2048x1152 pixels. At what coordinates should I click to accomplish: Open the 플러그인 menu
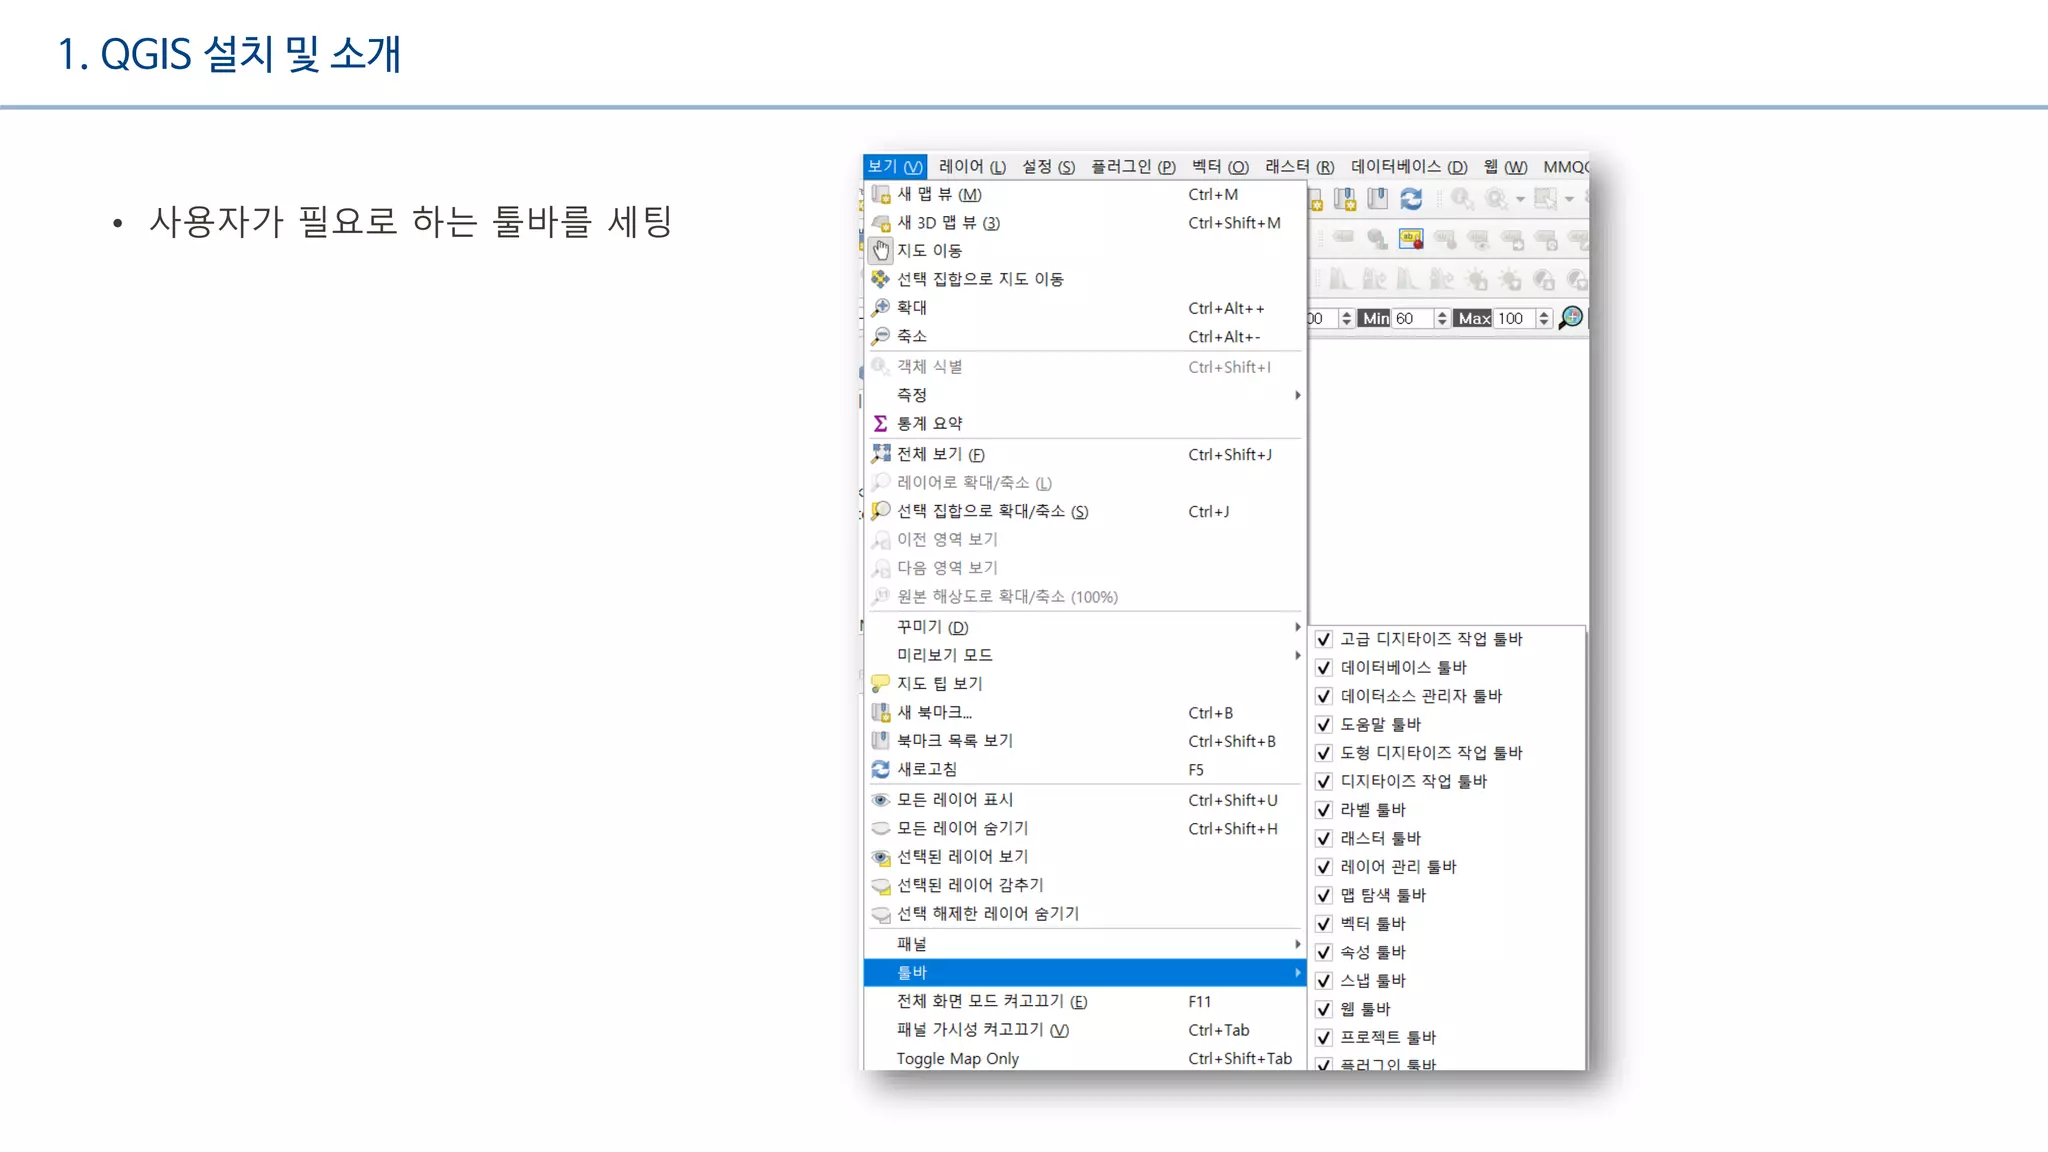tap(1133, 166)
